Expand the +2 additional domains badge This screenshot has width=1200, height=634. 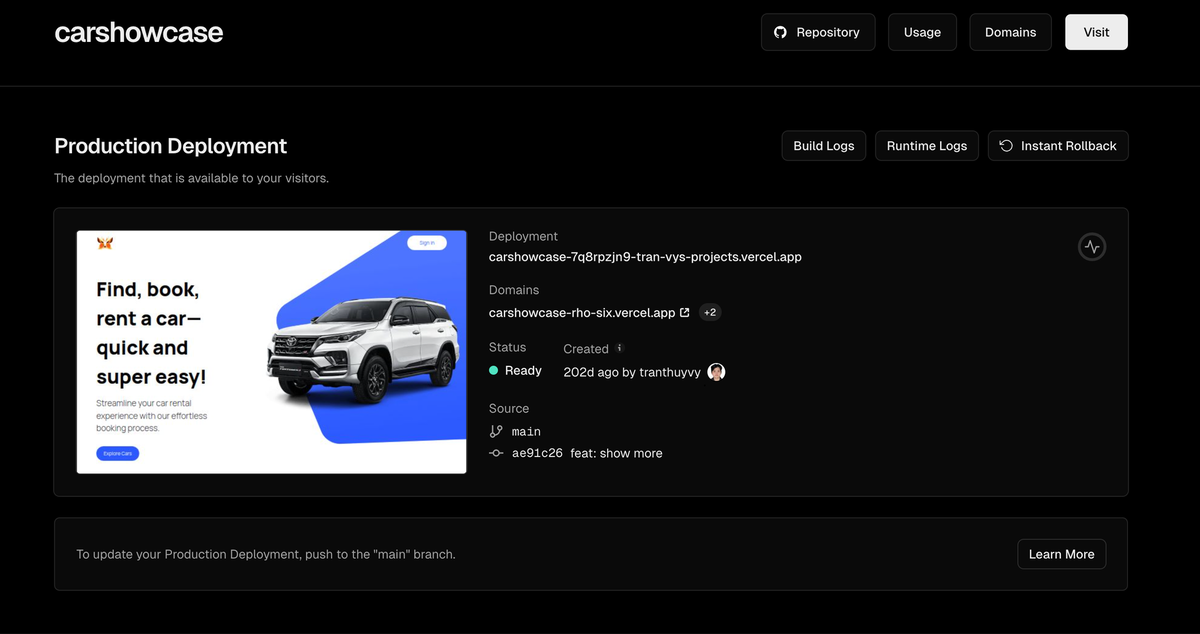[x=710, y=312]
